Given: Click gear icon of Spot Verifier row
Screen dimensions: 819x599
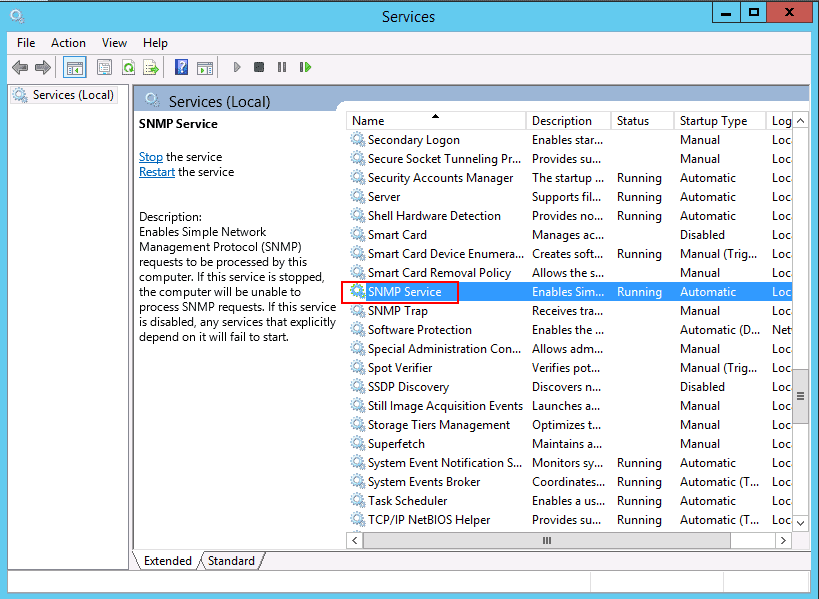Looking at the screenshot, I should [357, 368].
